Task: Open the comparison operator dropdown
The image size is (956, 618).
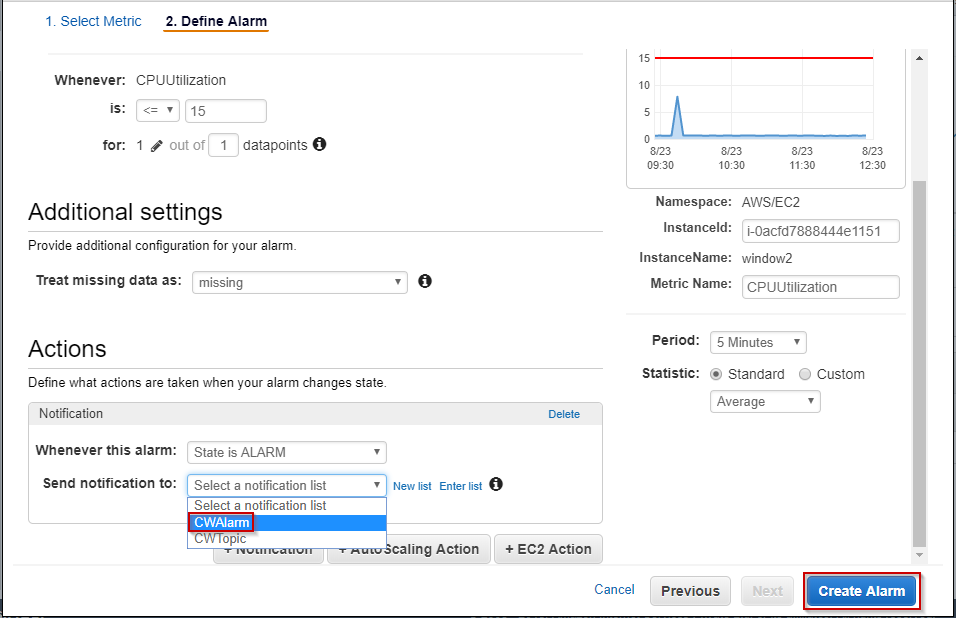Action: [158, 110]
